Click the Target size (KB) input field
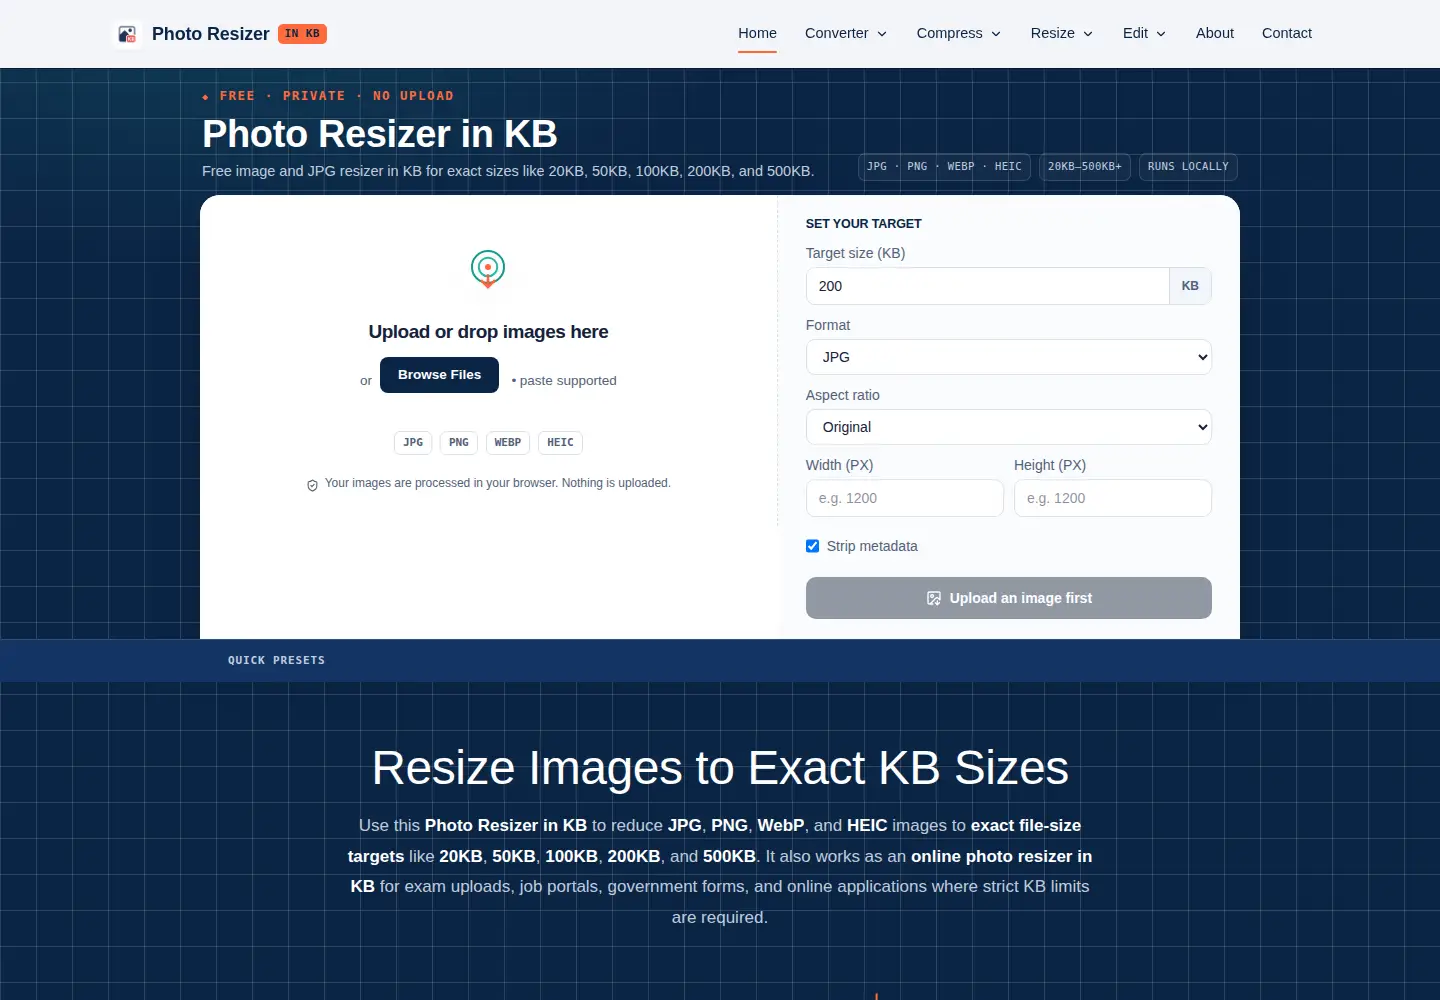 pos(987,286)
